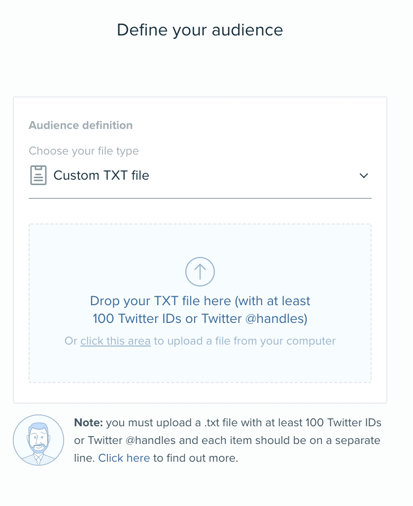Click the chevron arrow of file type selector
The width and height of the screenshot is (413, 506).
364,175
